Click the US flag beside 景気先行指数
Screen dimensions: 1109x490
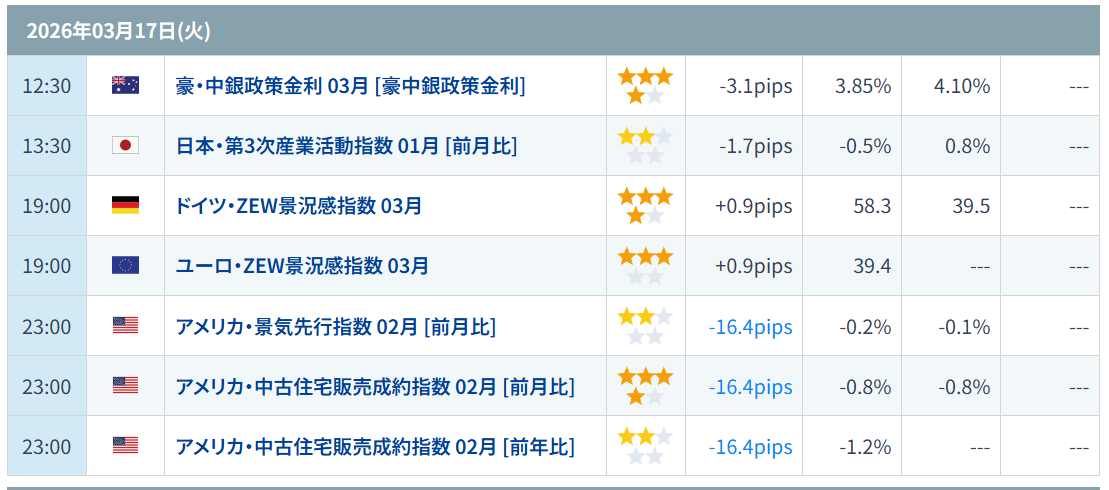(x=125, y=326)
